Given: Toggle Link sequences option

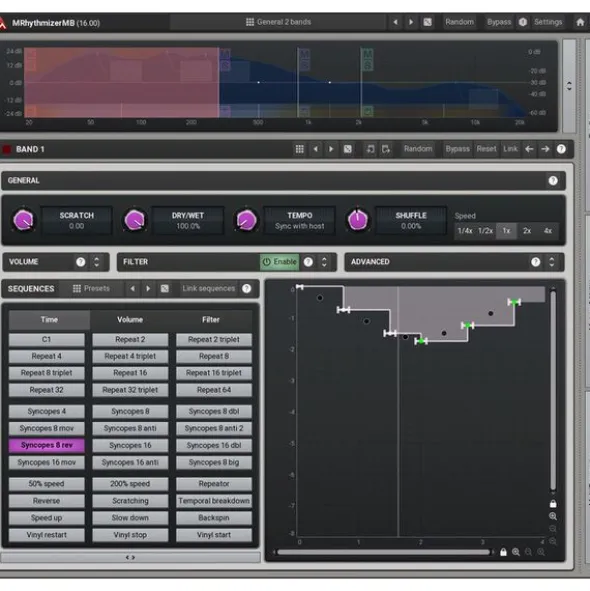Looking at the screenshot, I should 208,289.
